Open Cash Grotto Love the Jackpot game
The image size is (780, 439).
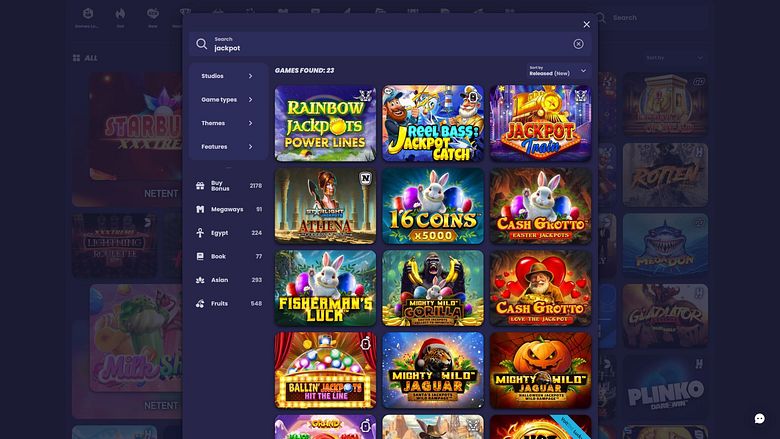pyautogui.click(x=540, y=288)
